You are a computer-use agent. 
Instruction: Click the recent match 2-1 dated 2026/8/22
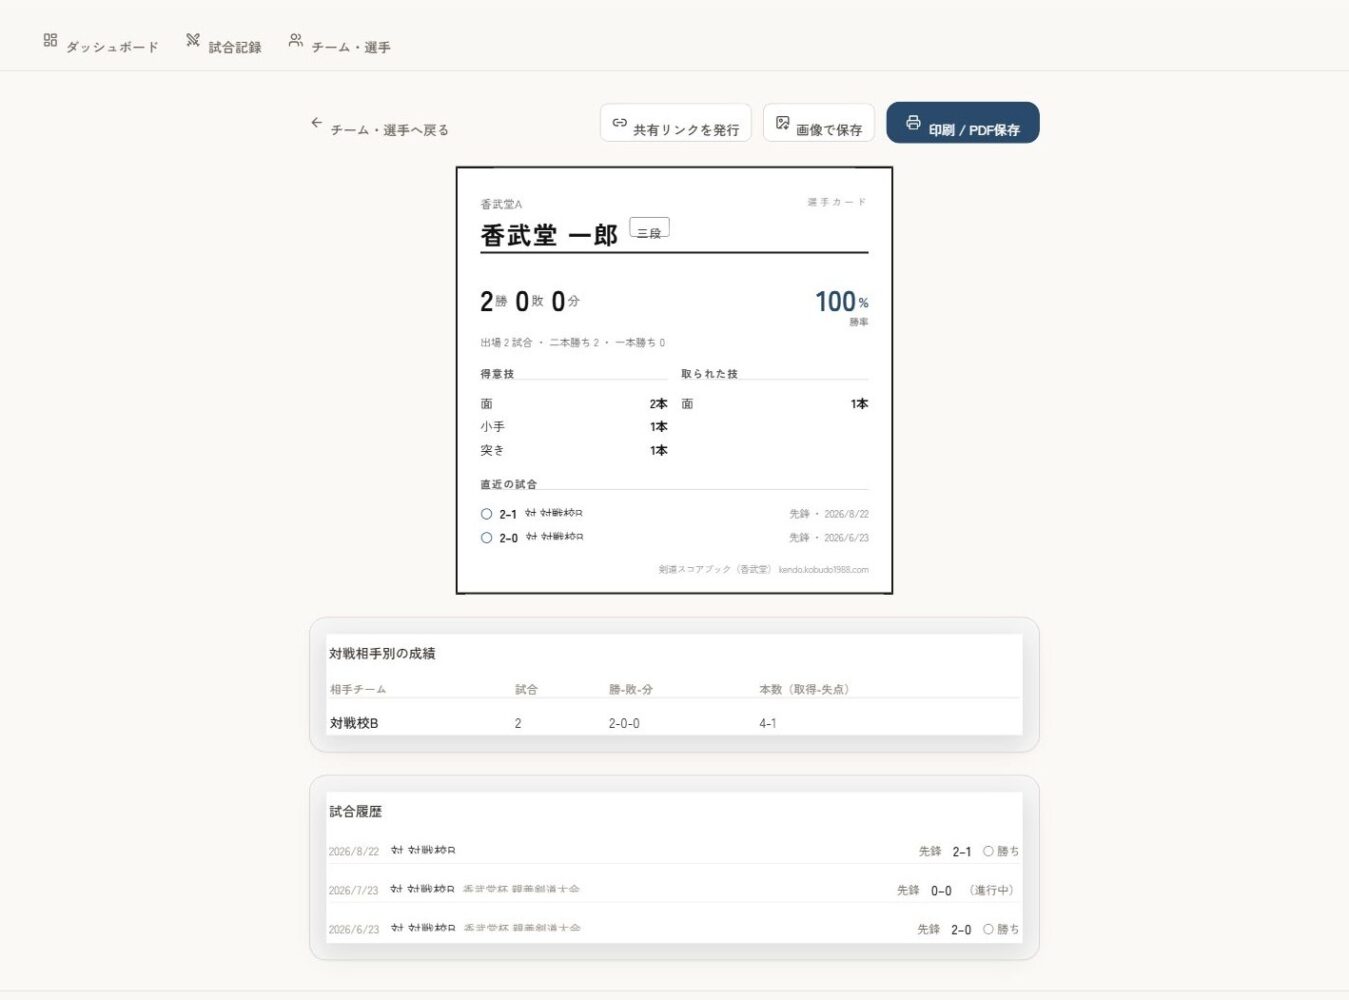pos(674,514)
